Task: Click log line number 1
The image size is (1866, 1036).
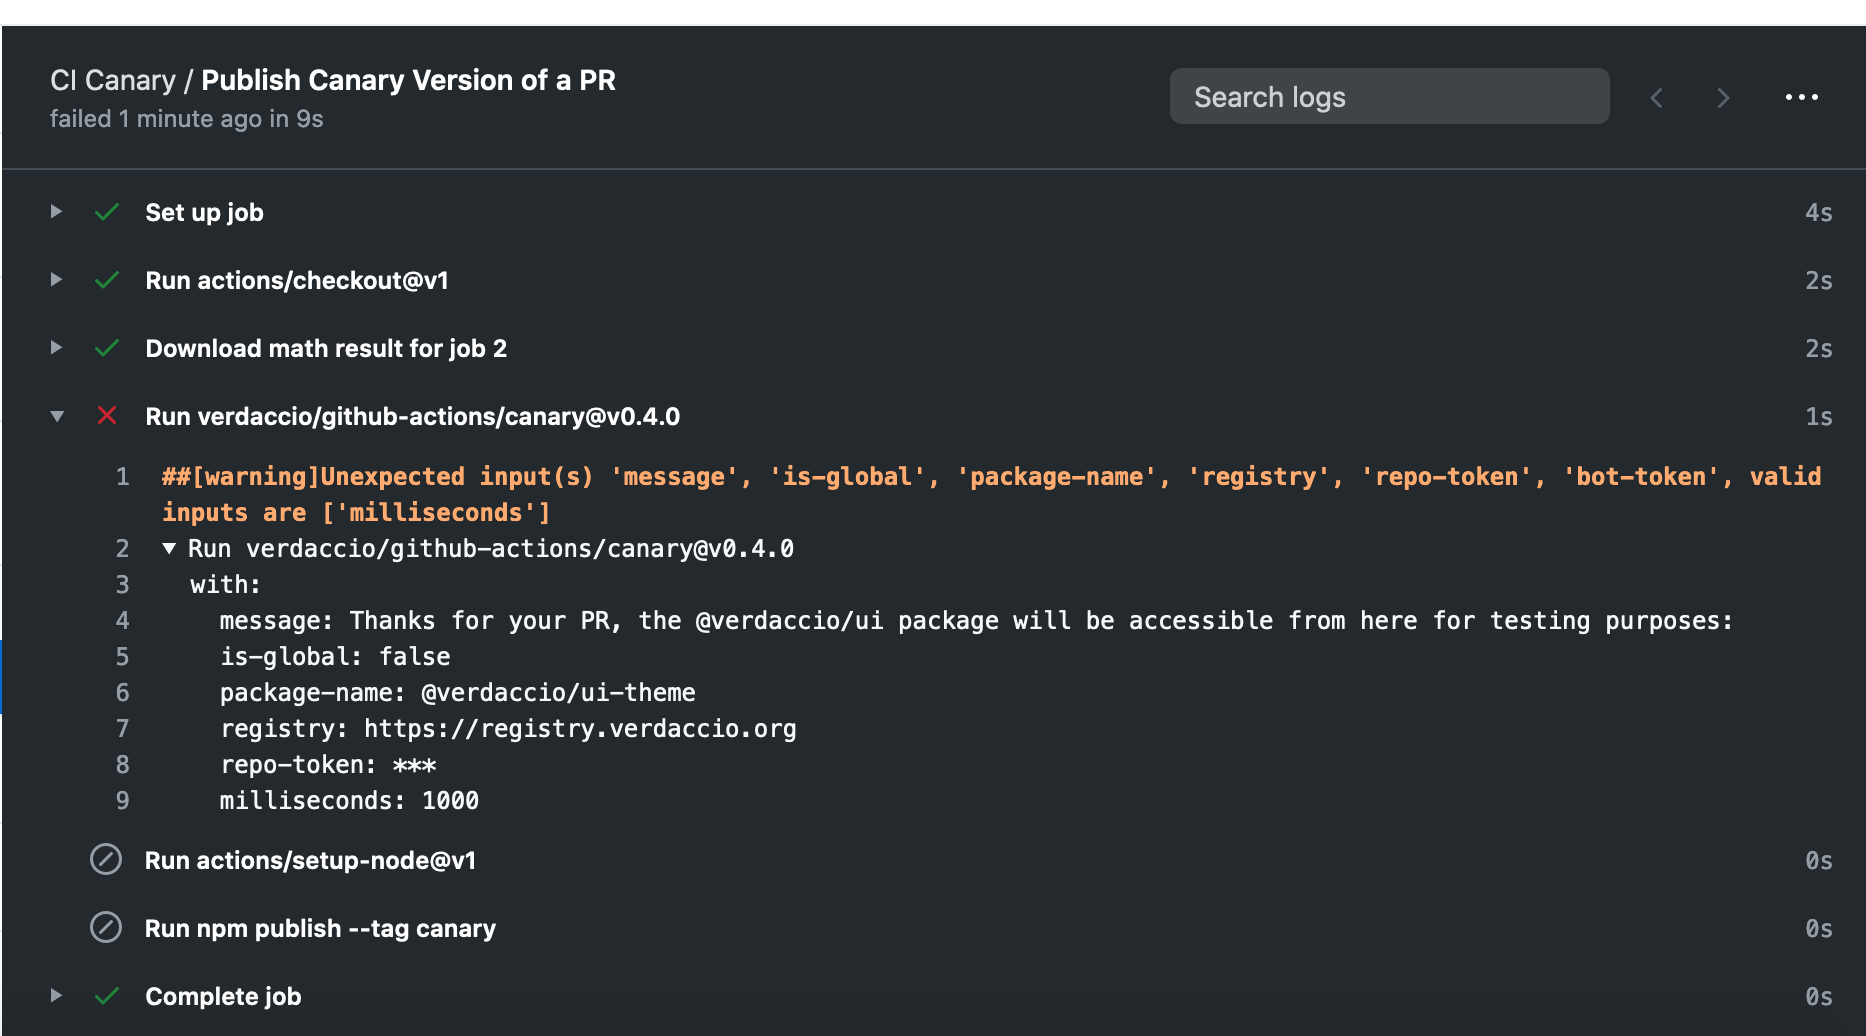Action: pos(122,477)
